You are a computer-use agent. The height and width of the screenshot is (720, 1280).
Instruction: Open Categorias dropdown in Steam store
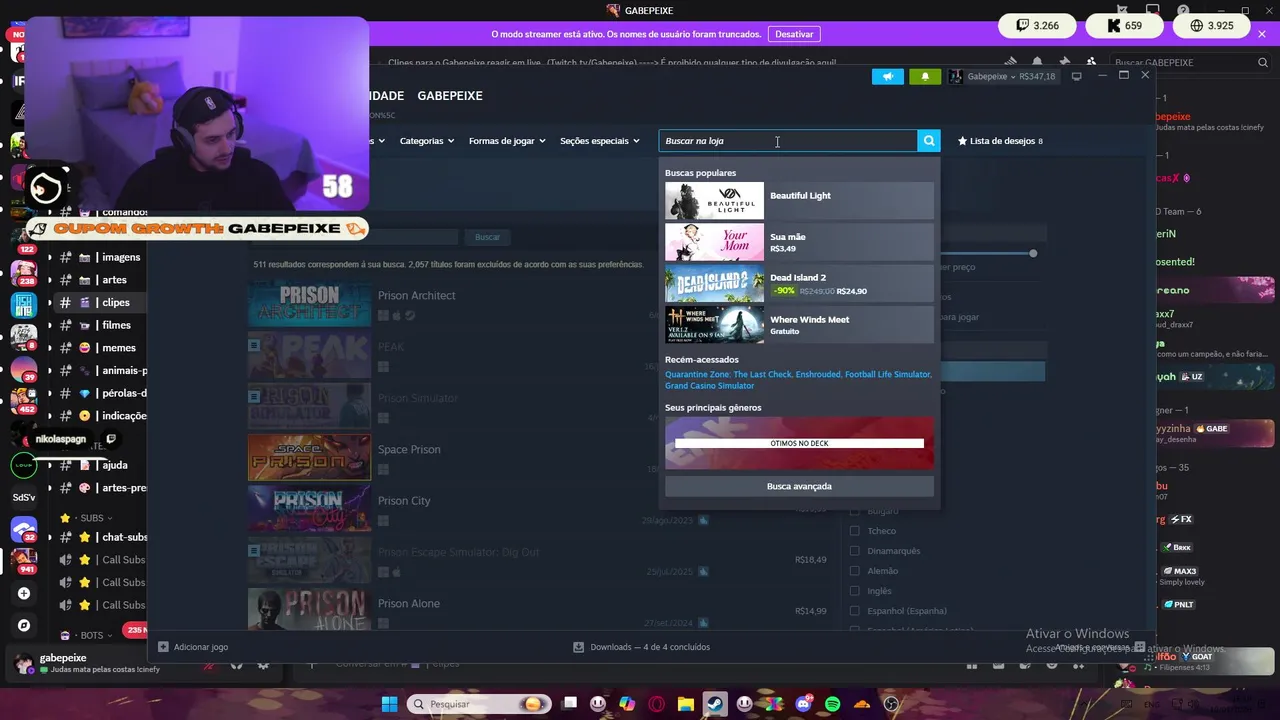click(x=427, y=141)
